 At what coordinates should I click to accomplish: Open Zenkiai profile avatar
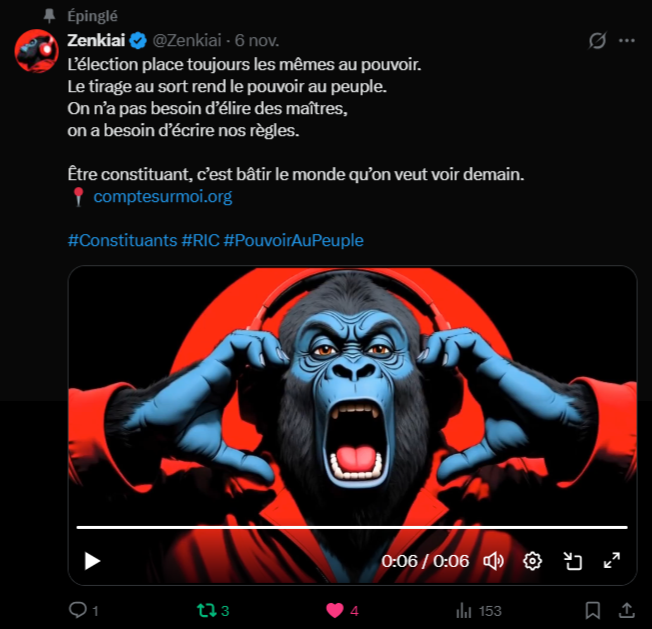pyautogui.click(x=36, y=49)
